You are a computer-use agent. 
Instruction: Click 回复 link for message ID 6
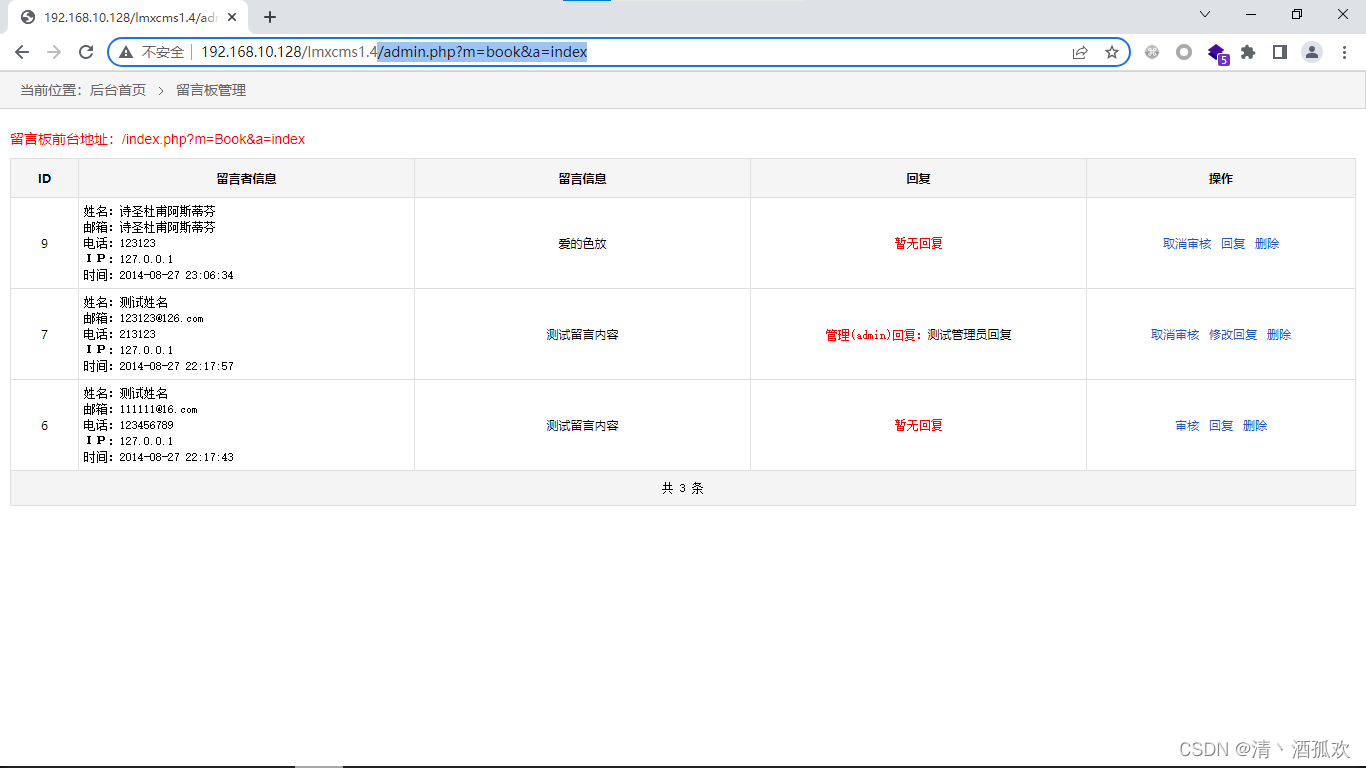point(1220,426)
